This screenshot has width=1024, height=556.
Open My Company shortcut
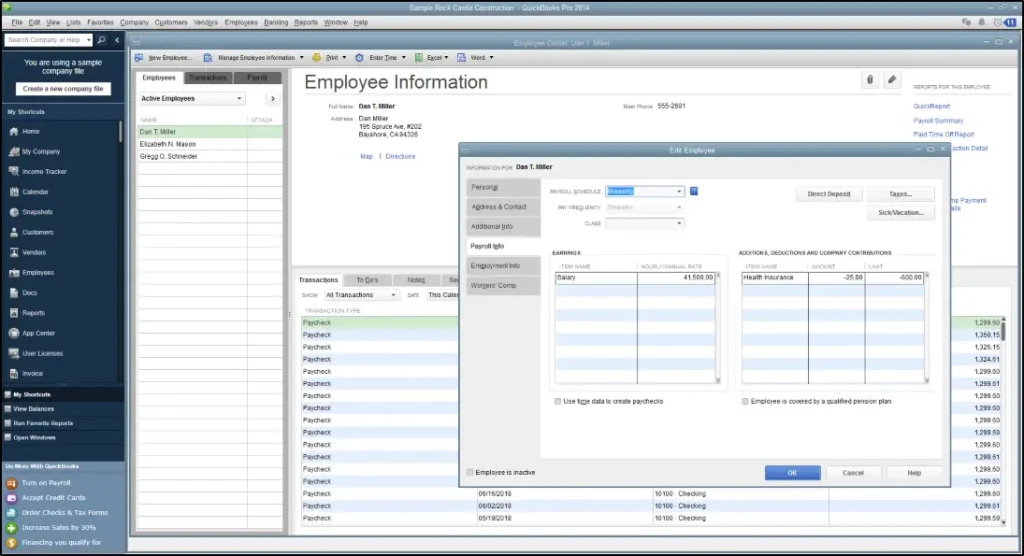pos(40,152)
